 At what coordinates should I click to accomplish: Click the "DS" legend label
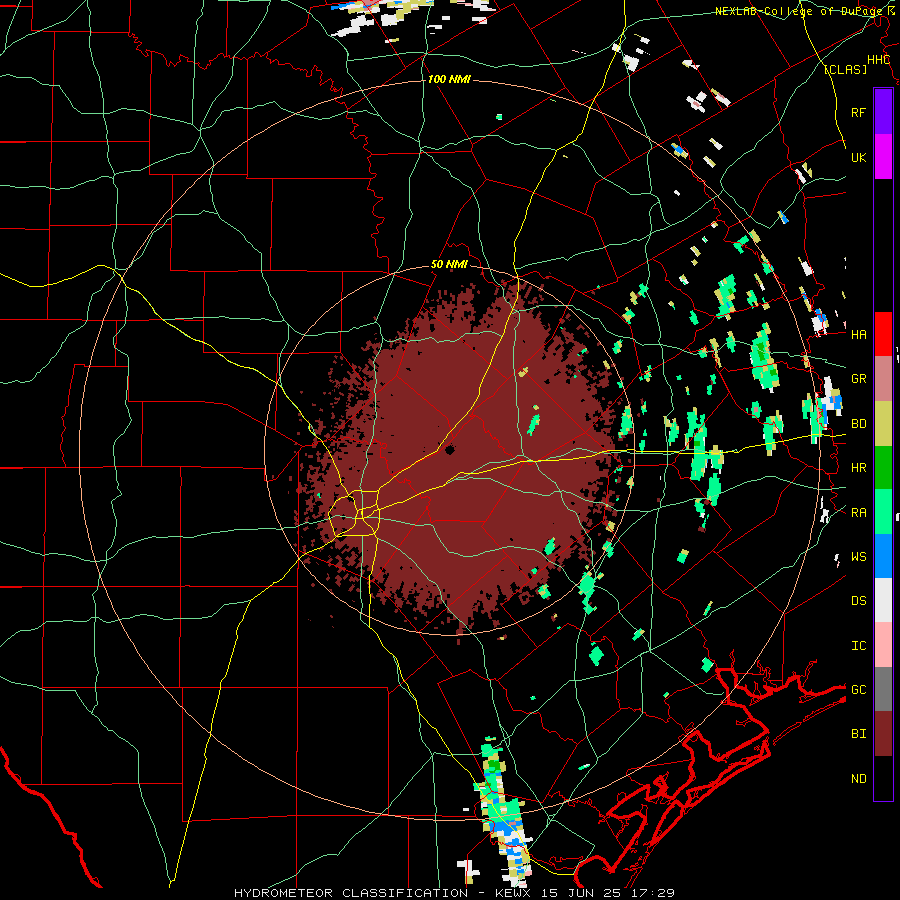(858, 600)
